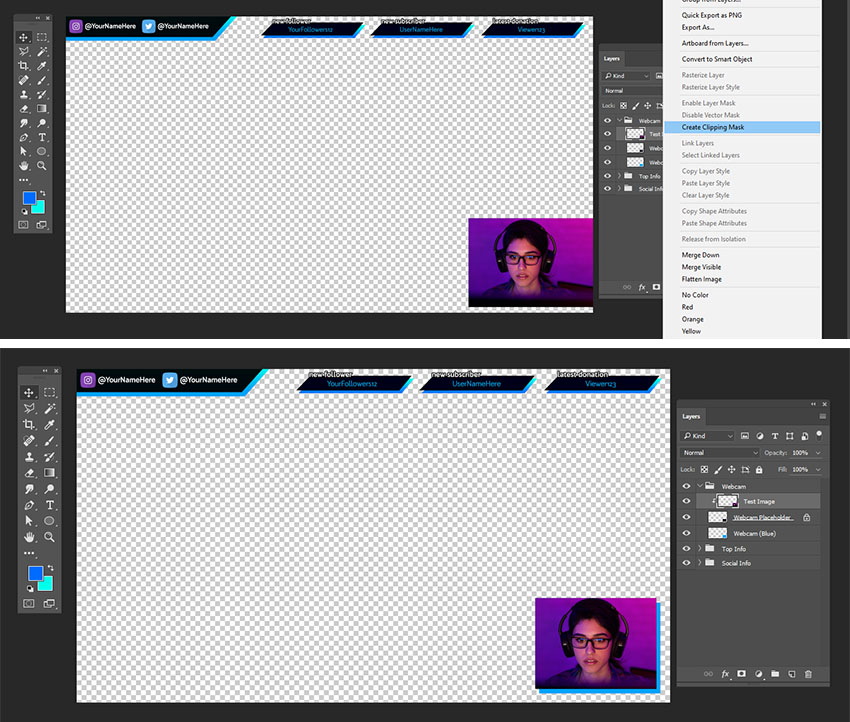Click the trash icon to delete layer in full Layers panel

pos(808,674)
